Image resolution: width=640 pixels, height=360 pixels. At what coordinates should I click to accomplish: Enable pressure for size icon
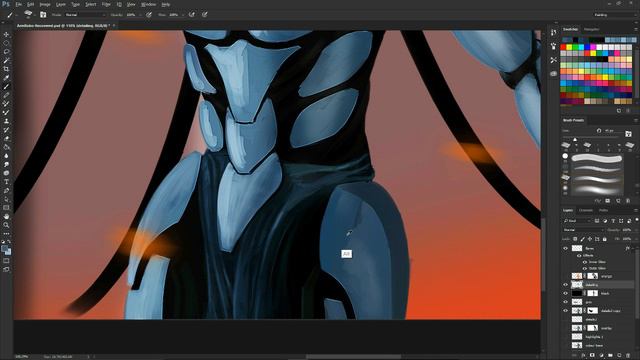(204, 15)
